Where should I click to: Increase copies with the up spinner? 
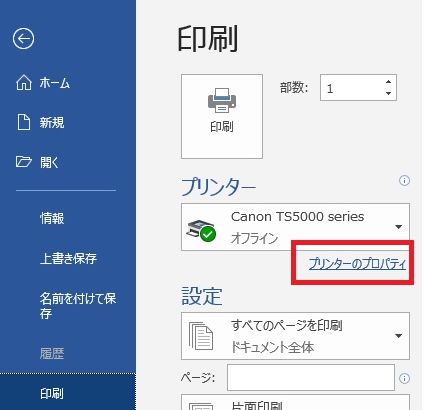[x=388, y=82]
